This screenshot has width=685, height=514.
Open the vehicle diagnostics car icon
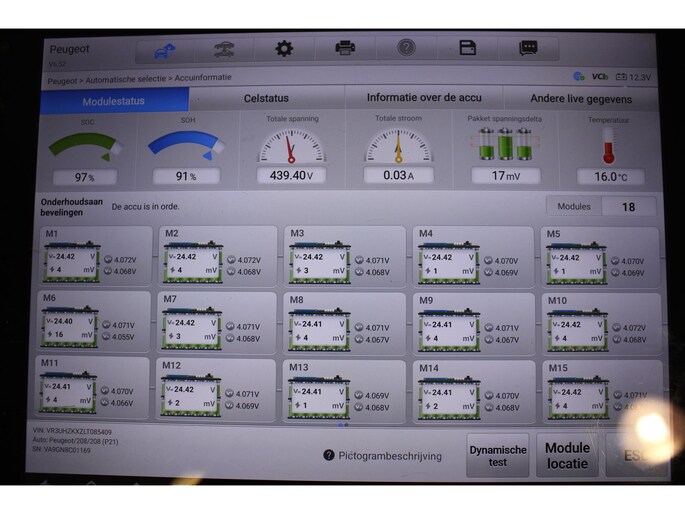[x=224, y=48]
